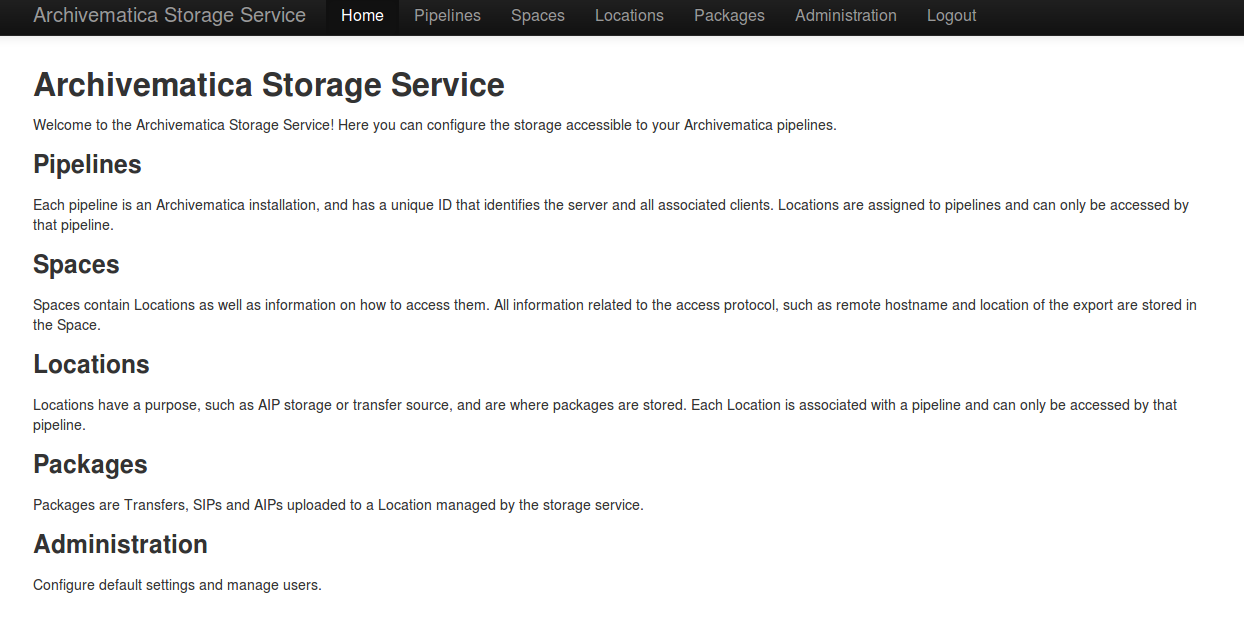Click the text about Transfers, SIPs and AIPs
1244x622 pixels.
(x=338, y=505)
